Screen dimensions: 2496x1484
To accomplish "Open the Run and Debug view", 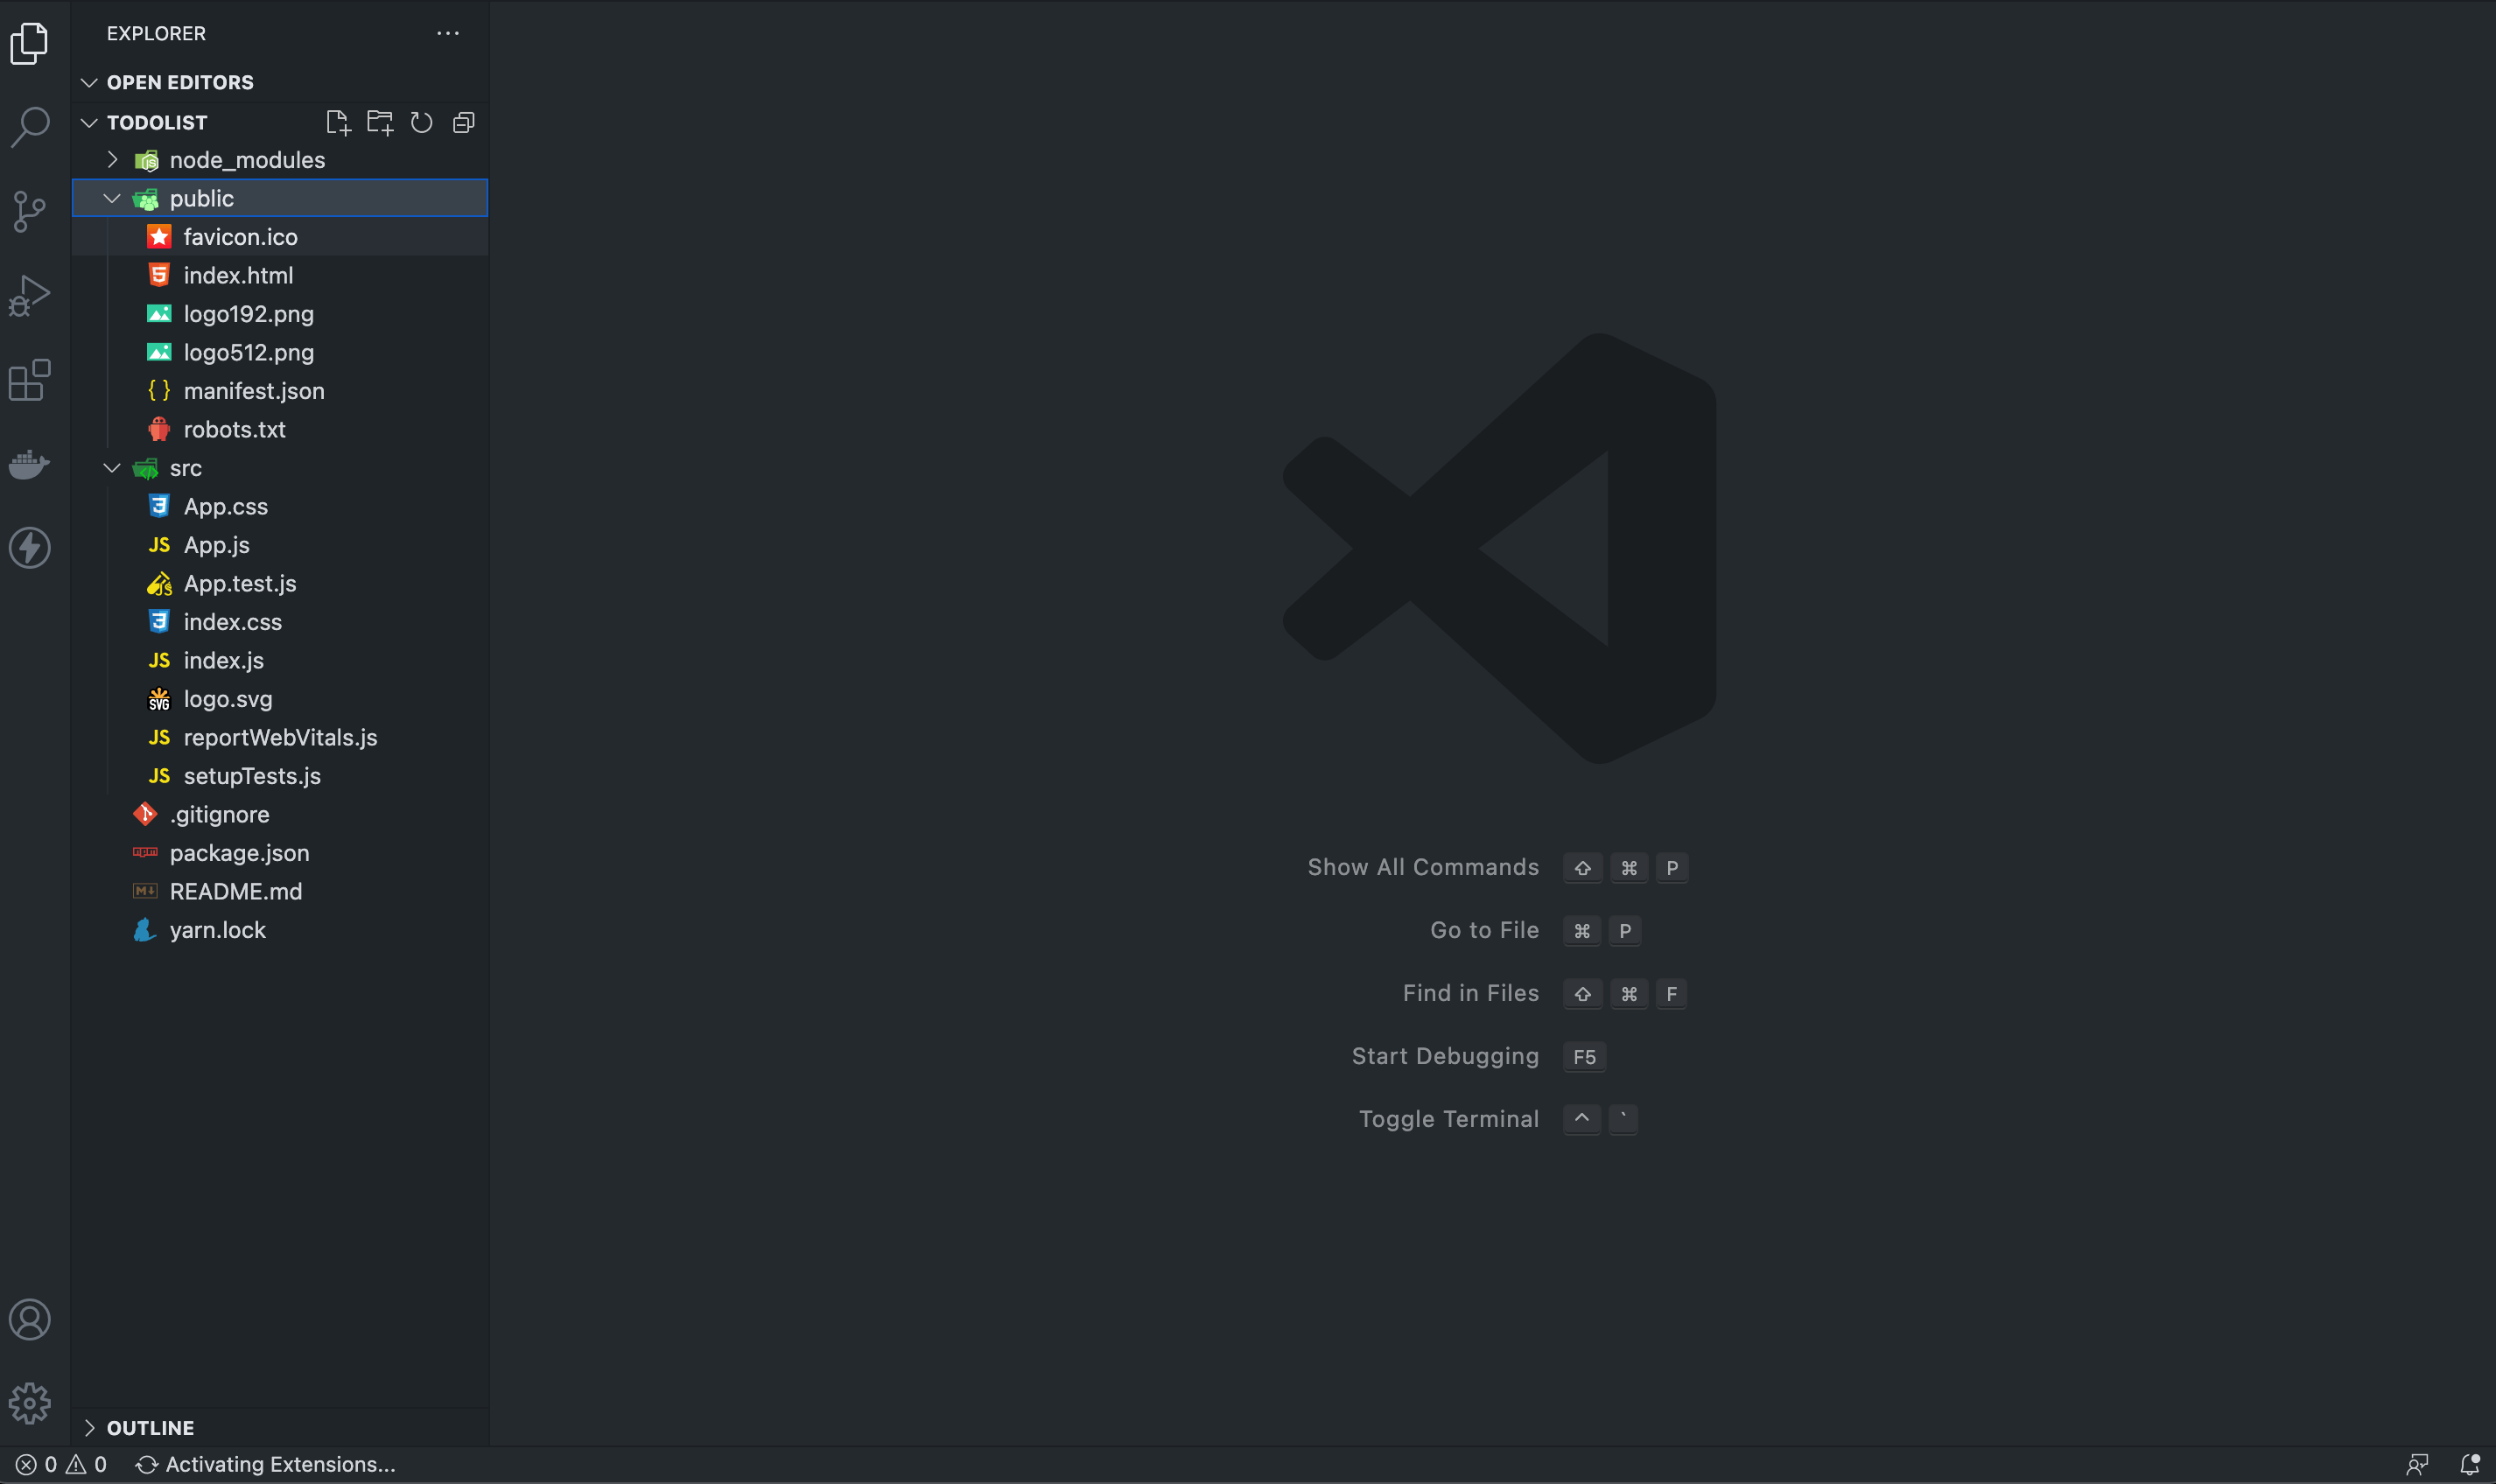I will (30, 296).
